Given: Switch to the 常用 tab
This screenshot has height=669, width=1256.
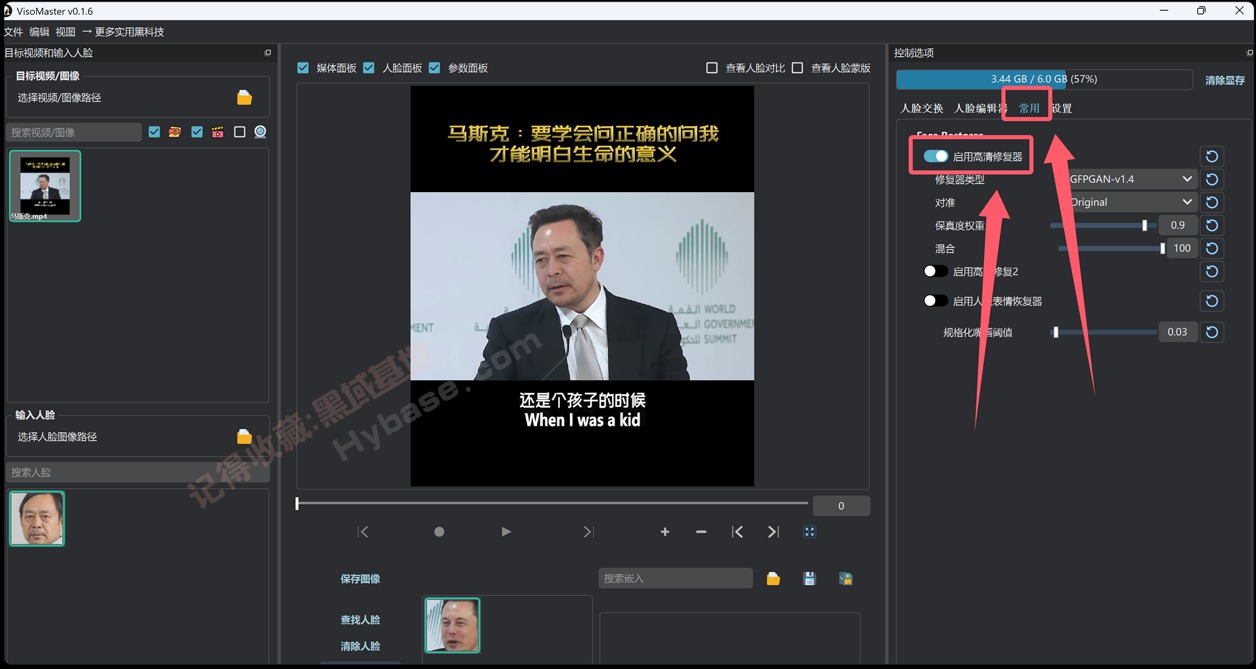Looking at the screenshot, I should (x=1029, y=108).
